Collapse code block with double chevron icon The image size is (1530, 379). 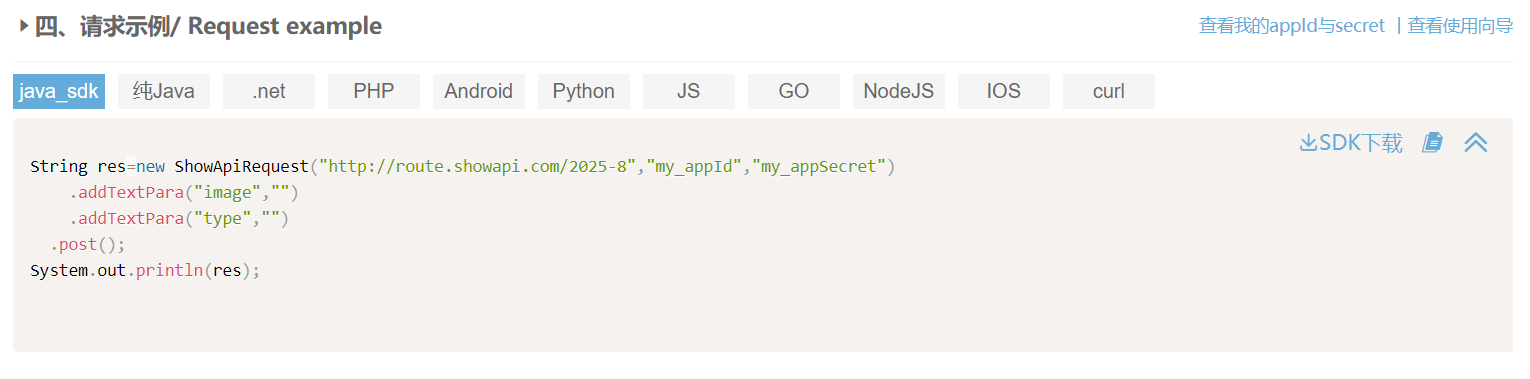pos(1476,143)
